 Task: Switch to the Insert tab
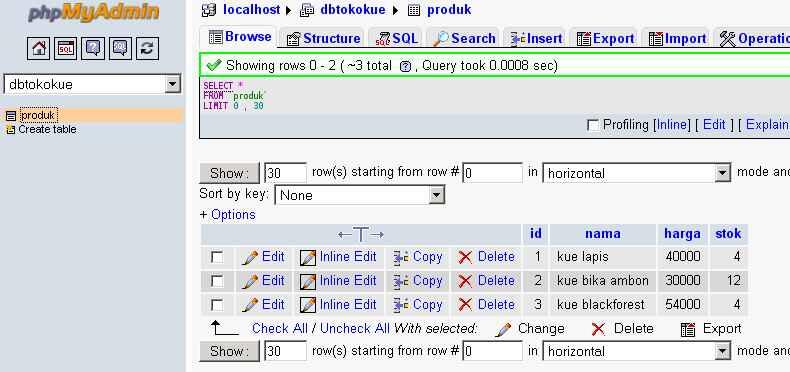click(536, 39)
